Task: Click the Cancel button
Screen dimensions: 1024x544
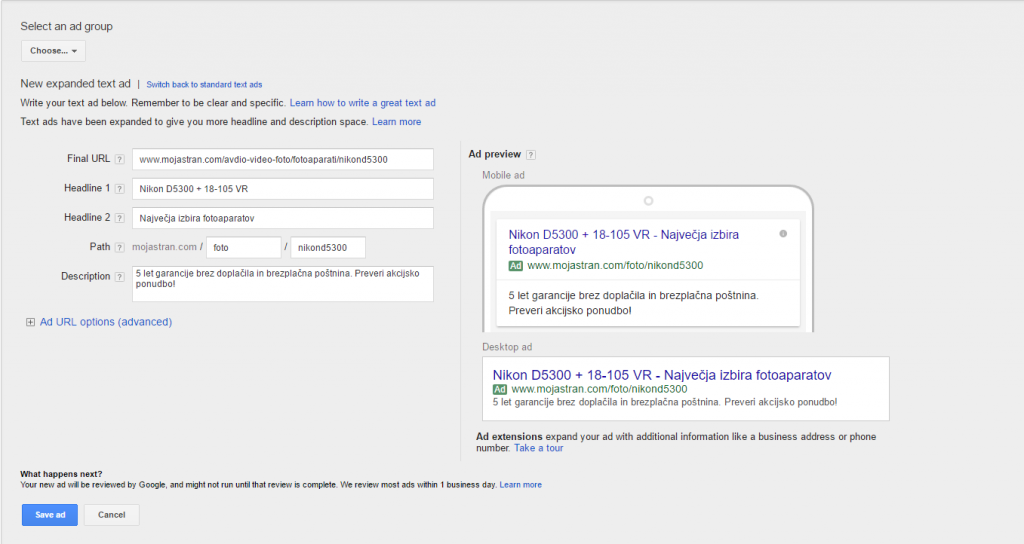Action: pyautogui.click(x=111, y=515)
